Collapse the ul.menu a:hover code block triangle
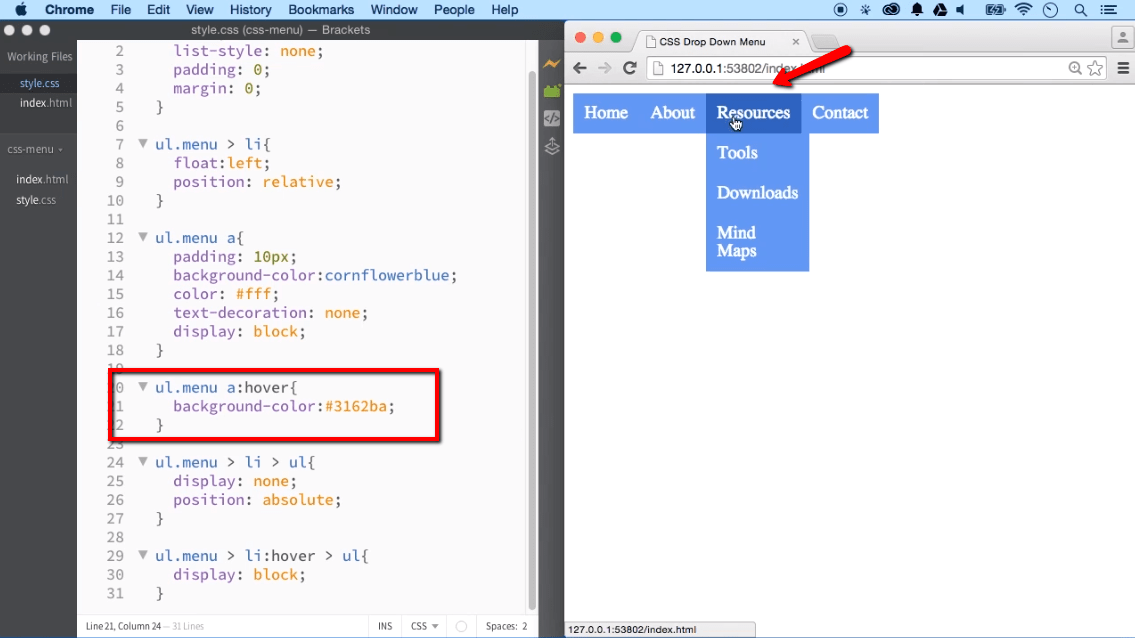Viewport: 1135px width, 638px height. [x=143, y=387]
